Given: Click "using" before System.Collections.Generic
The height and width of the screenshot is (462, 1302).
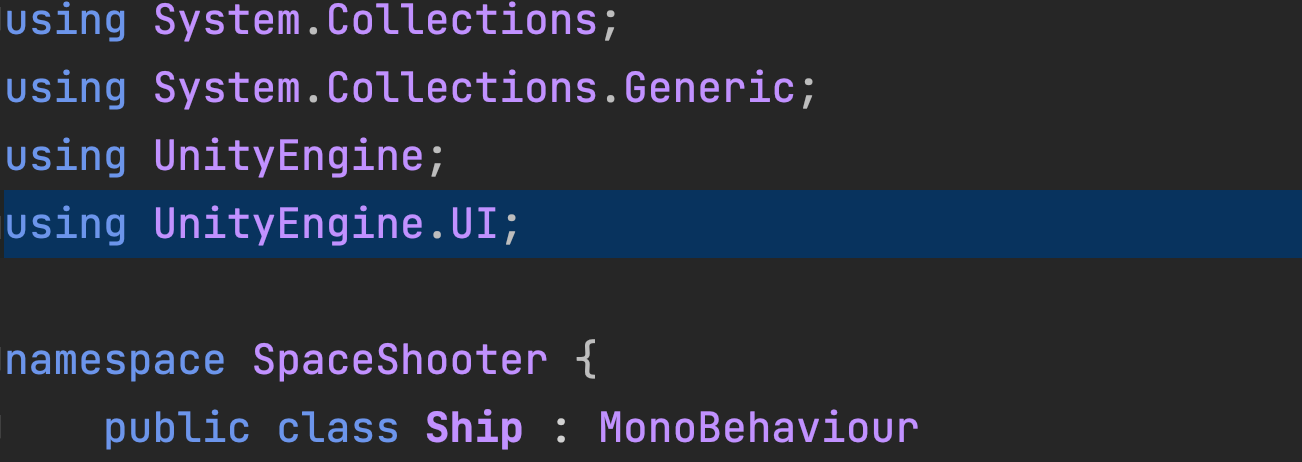Looking at the screenshot, I should [x=66, y=89].
